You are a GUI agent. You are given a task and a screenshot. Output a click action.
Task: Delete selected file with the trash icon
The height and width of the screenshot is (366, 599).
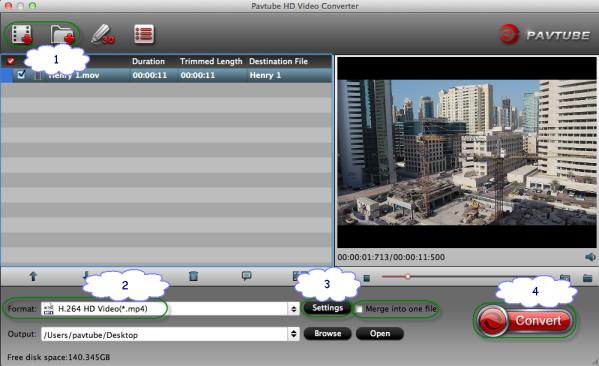click(193, 275)
